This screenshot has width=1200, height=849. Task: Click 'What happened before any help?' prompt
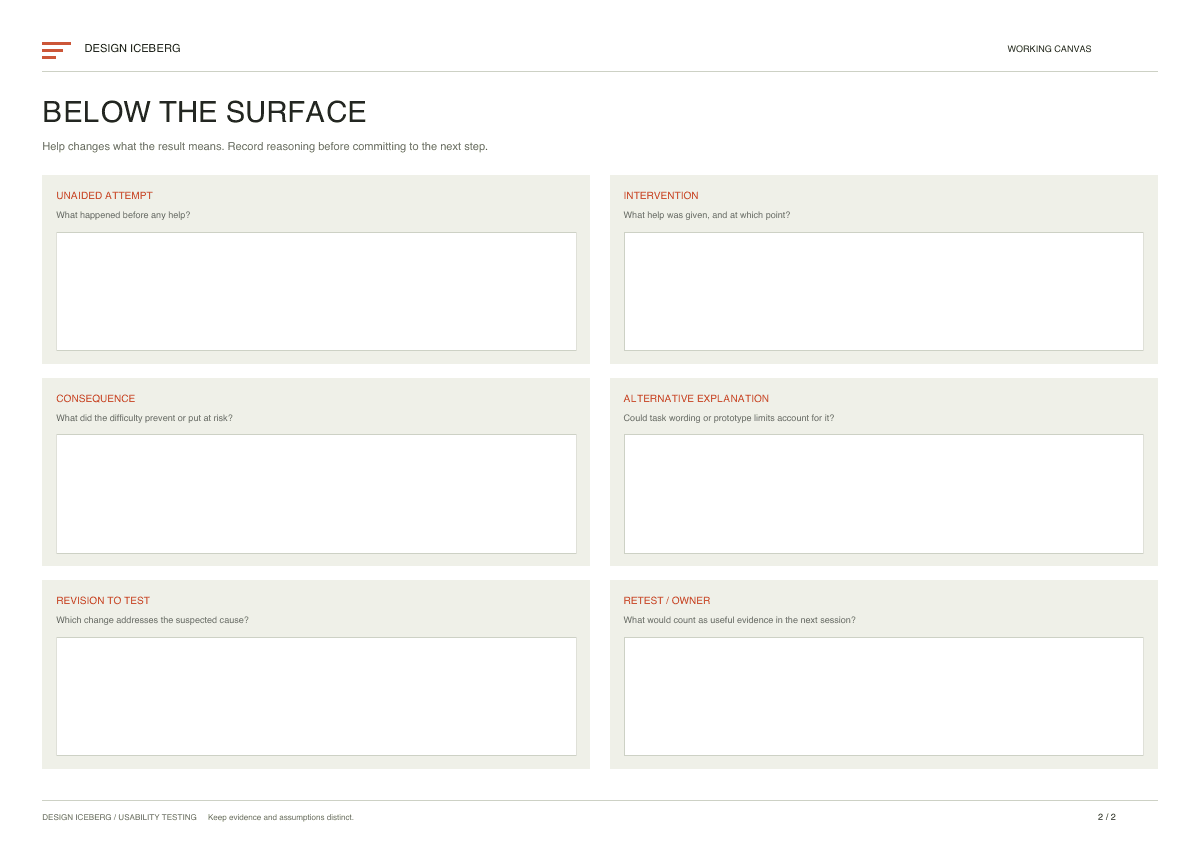pyautogui.click(x=123, y=215)
